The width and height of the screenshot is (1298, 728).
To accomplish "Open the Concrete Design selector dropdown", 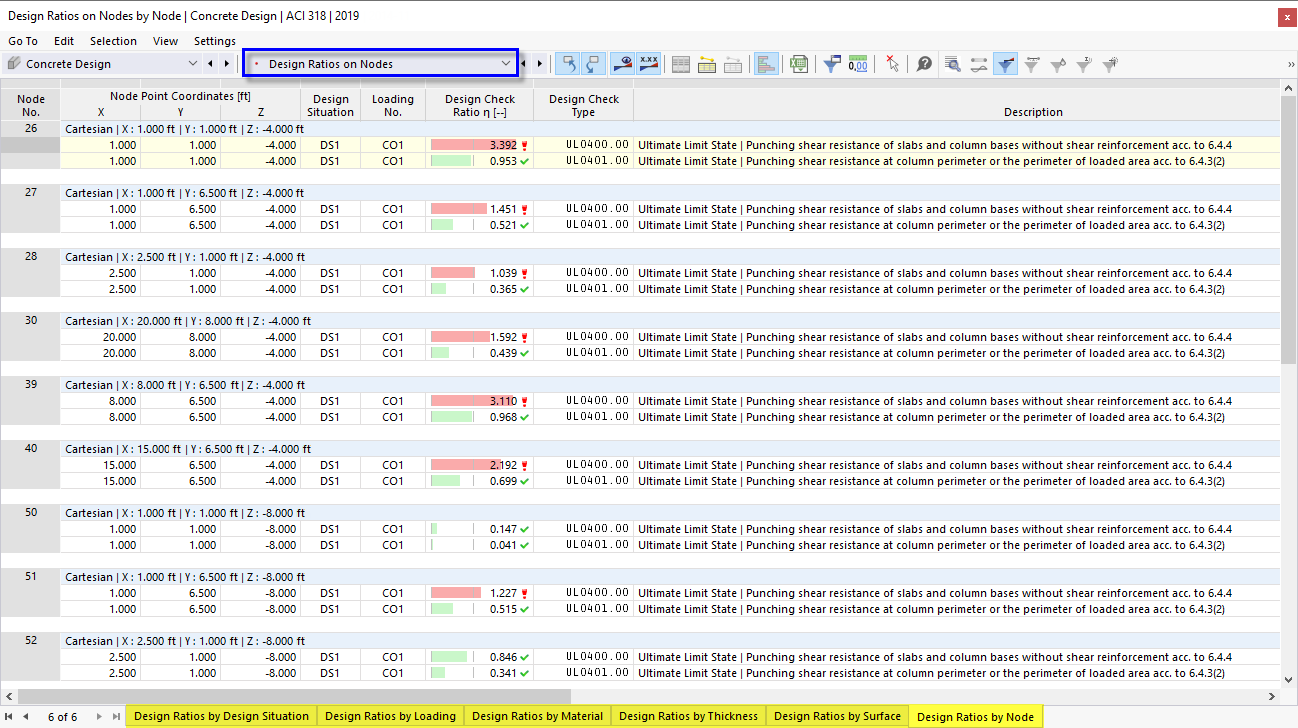I will (193, 63).
